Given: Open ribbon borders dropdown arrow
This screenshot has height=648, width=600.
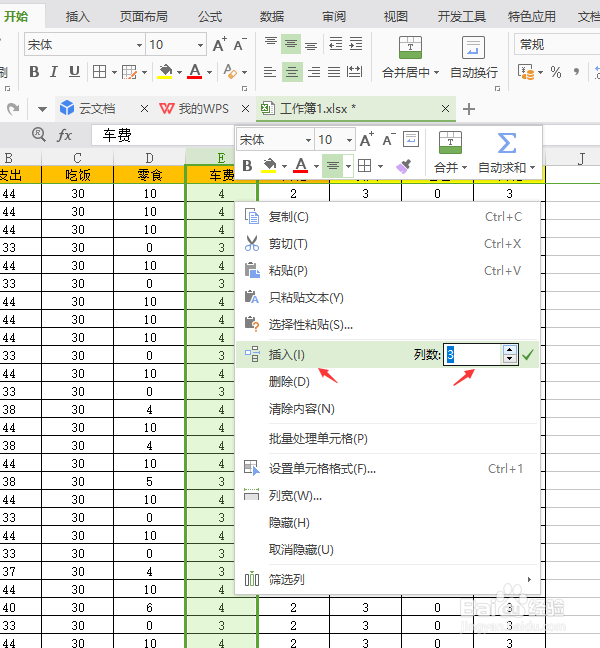Looking at the screenshot, I should click(114, 72).
